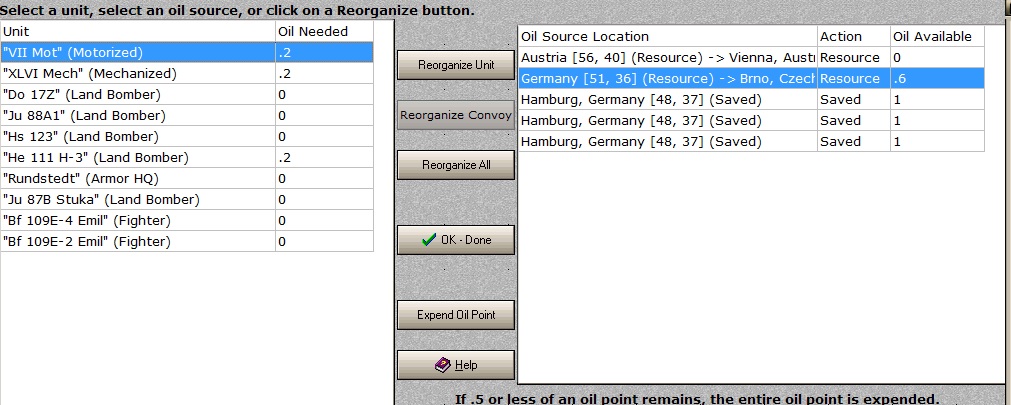
Task: Click the Reorganize Convoy button
Action: pos(456,115)
